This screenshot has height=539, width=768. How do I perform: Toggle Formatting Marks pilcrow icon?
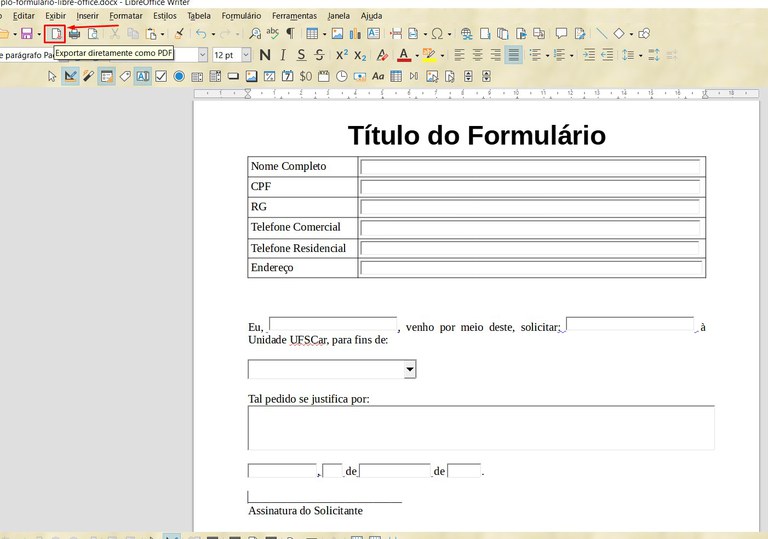point(290,34)
